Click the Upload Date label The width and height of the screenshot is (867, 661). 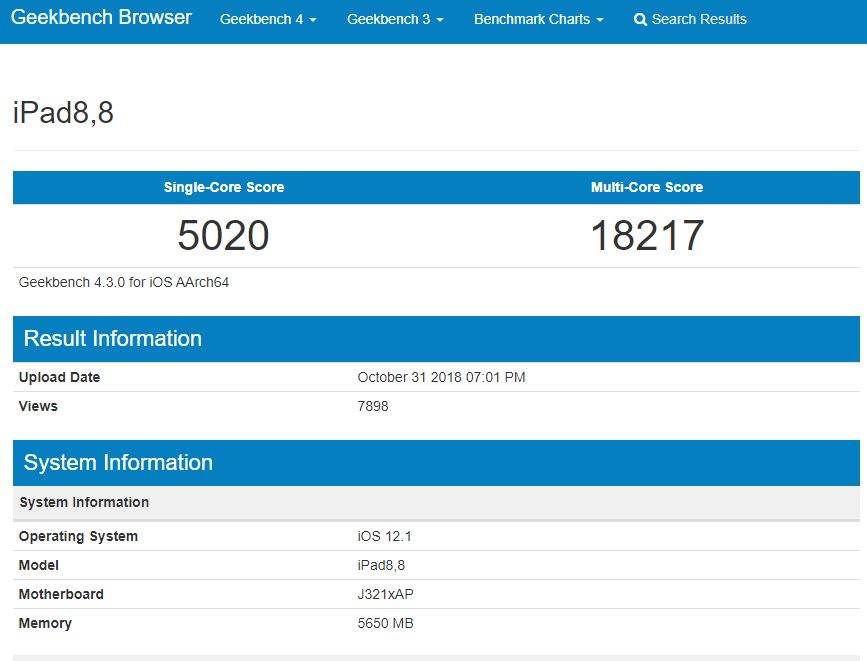(59, 377)
